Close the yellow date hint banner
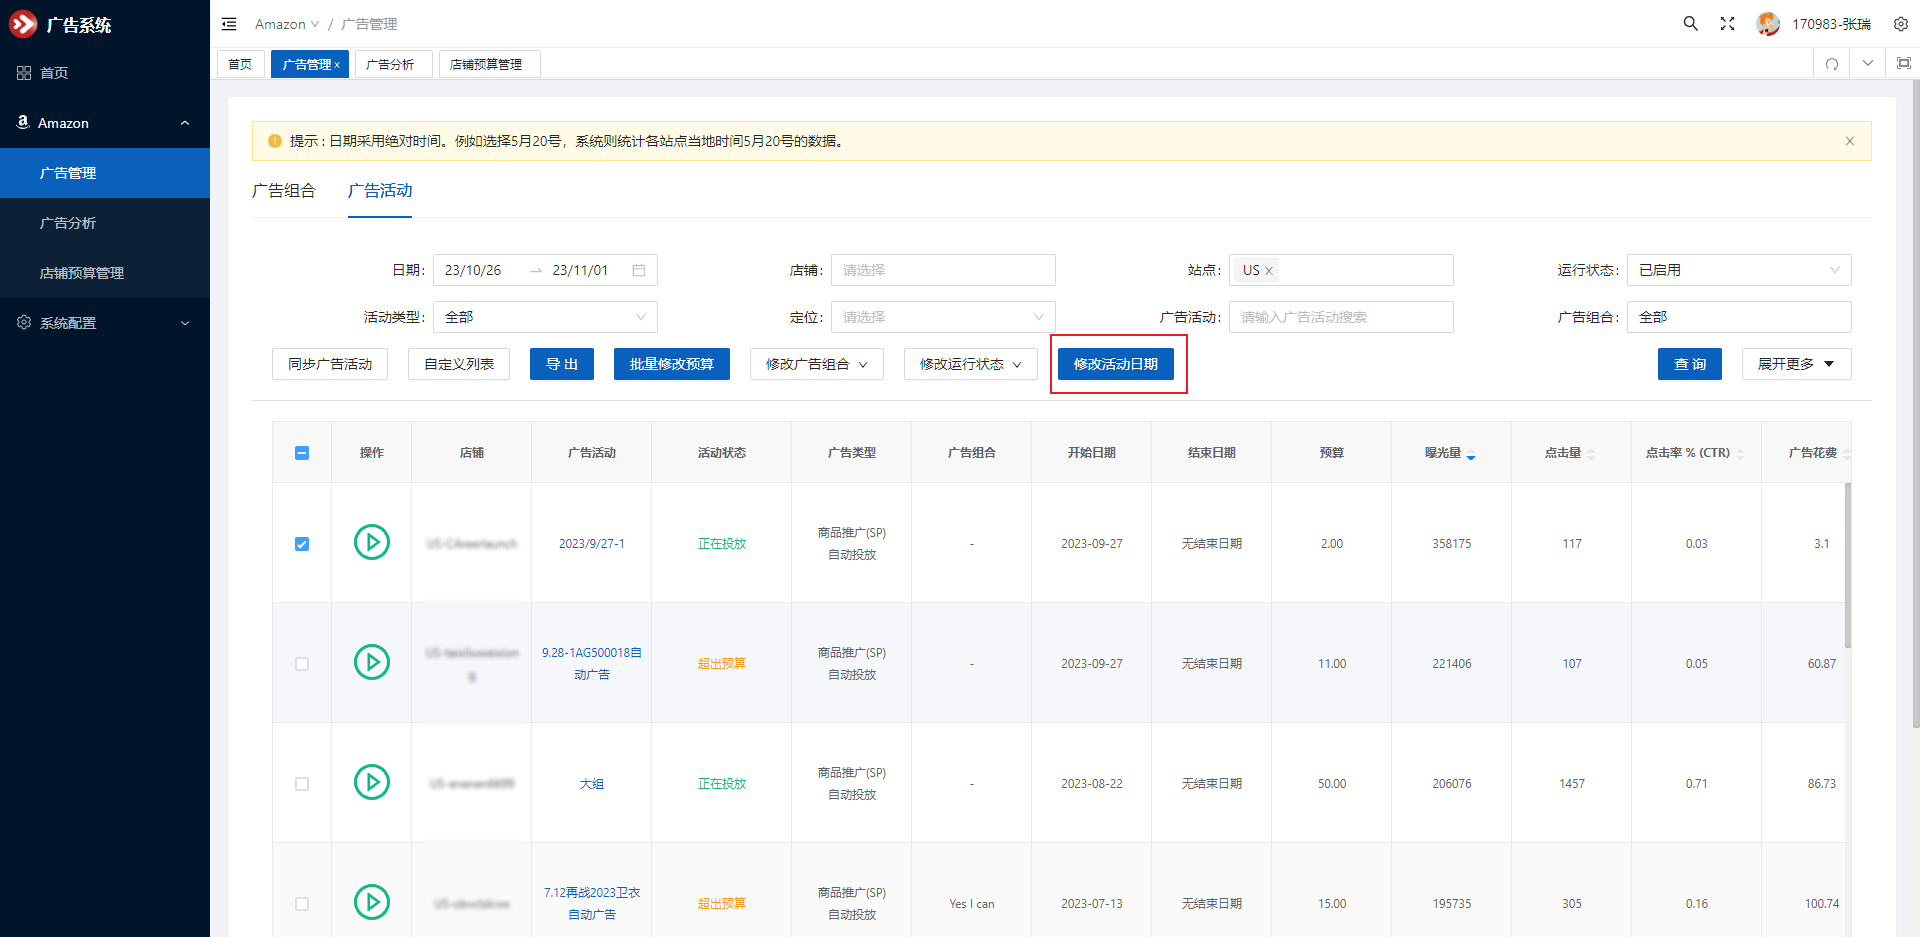The width and height of the screenshot is (1920, 937). tap(1849, 141)
